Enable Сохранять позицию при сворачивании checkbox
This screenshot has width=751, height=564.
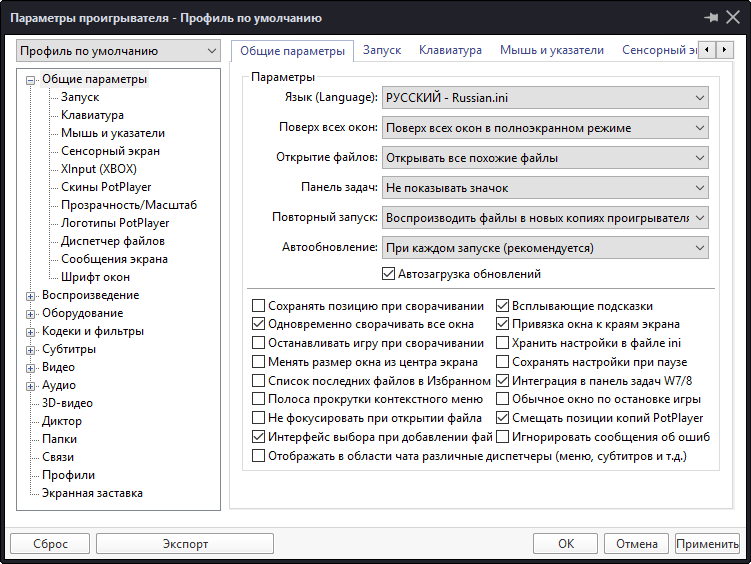click(259, 306)
